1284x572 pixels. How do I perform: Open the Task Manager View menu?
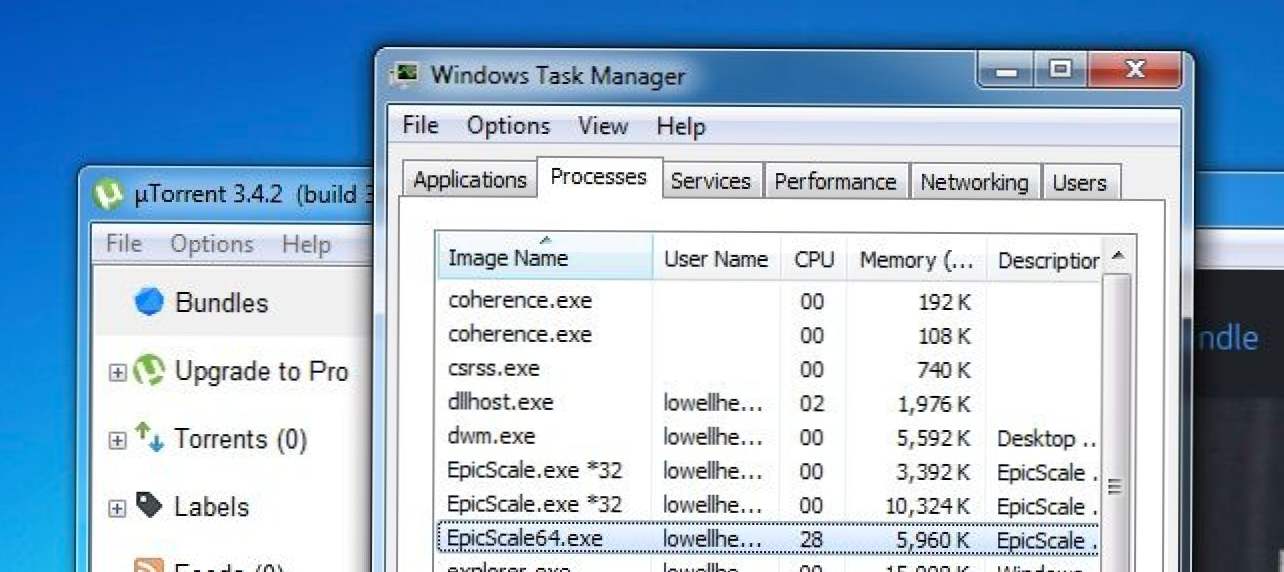(x=603, y=126)
